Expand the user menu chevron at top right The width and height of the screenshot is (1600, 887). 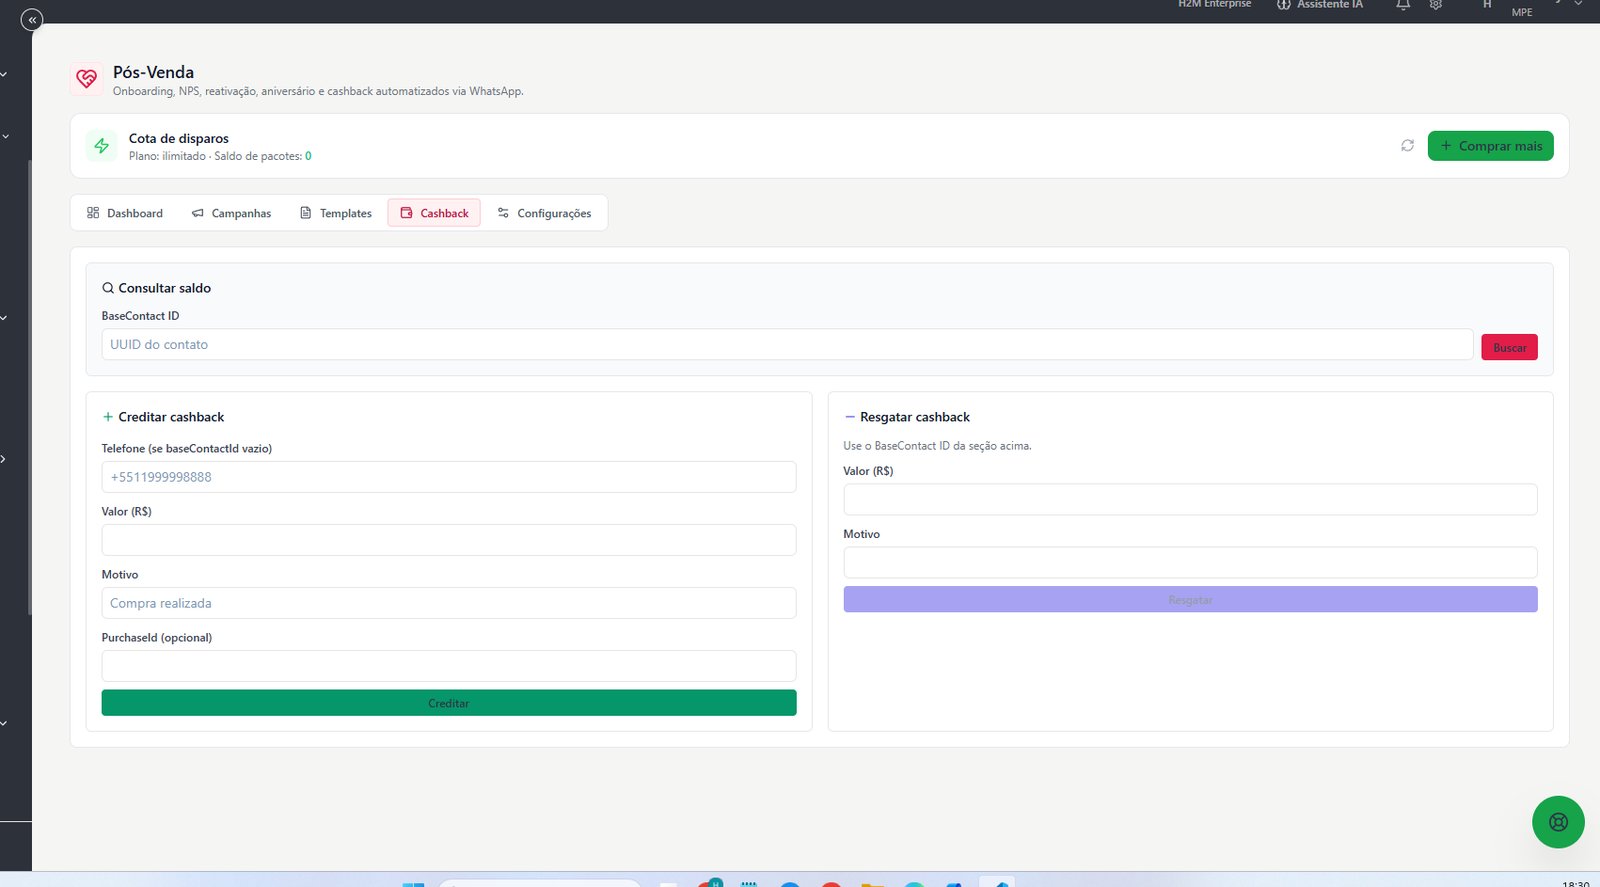pos(1579,4)
